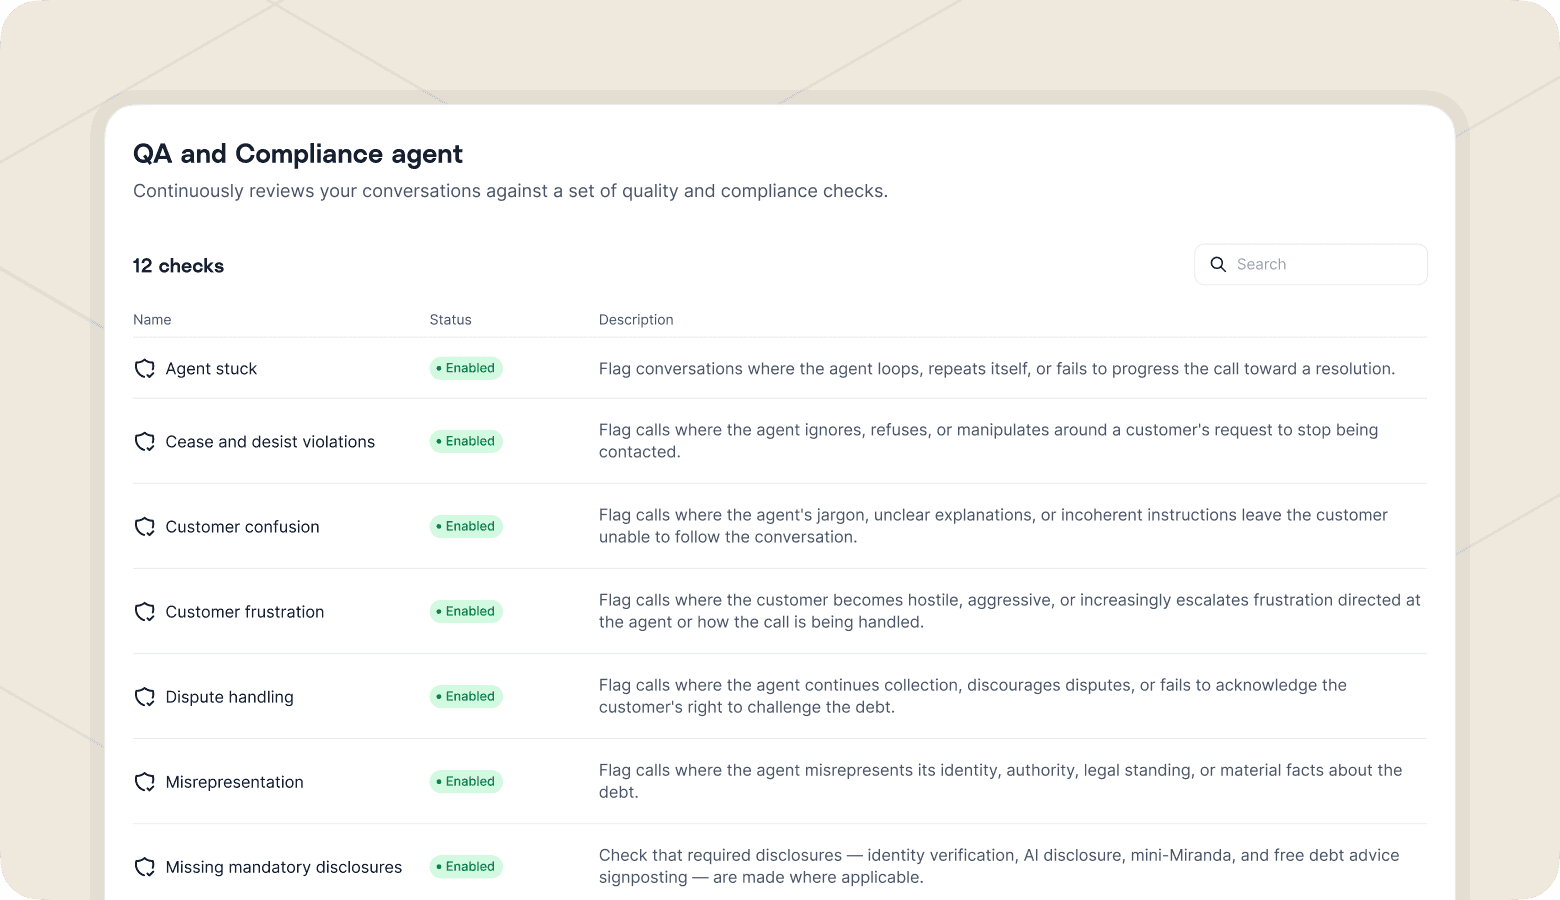The width and height of the screenshot is (1560, 900).
Task: Click the Enabled badge for Dispute handling
Action: pyautogui.click(x=466, y=696)
